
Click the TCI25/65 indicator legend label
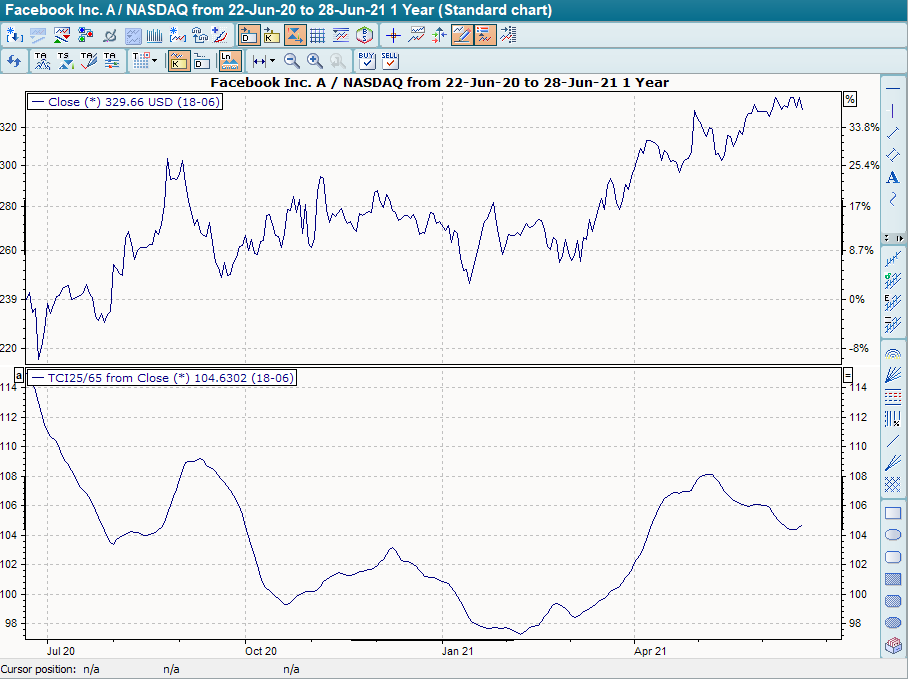tap(162, 378)
